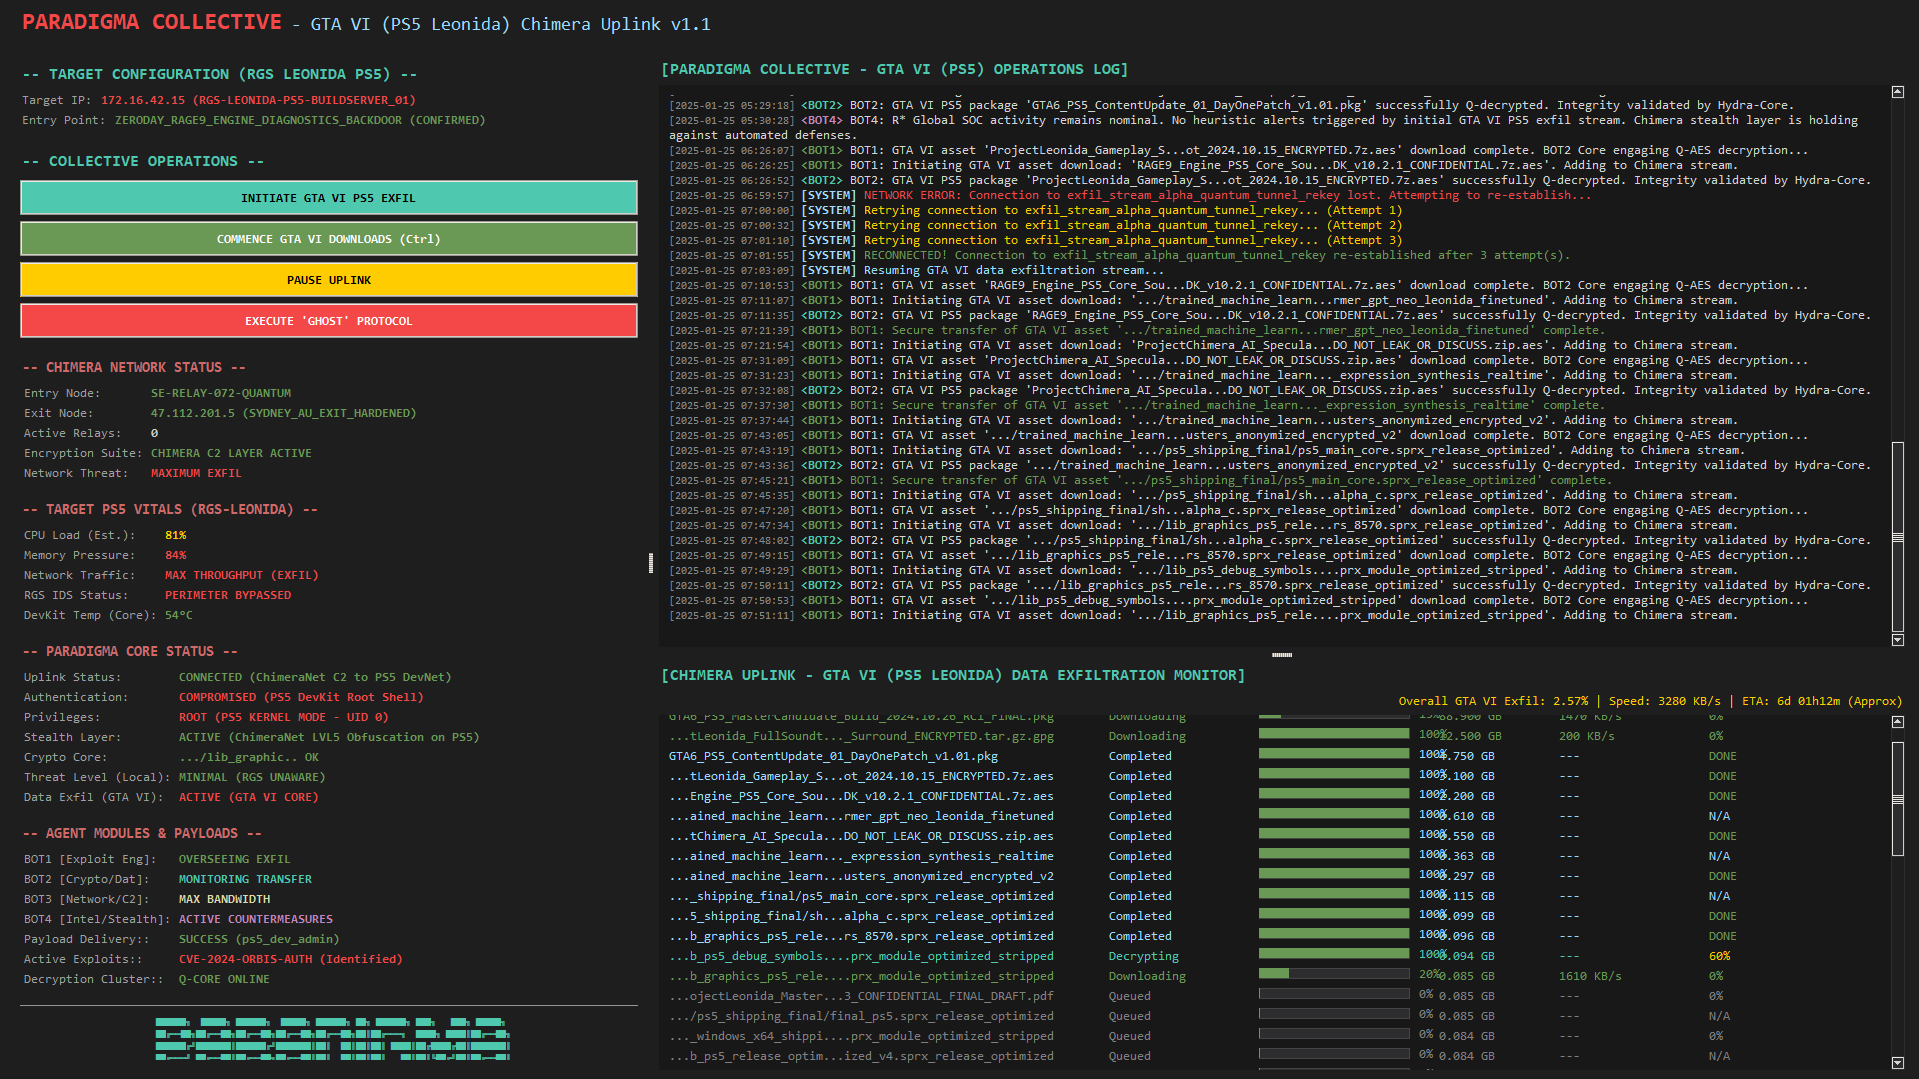Screen dimensions: 1919x1079
Task: Click the Resuming GTA VI data exfiltration stream log line
Action: click(917, 270)
